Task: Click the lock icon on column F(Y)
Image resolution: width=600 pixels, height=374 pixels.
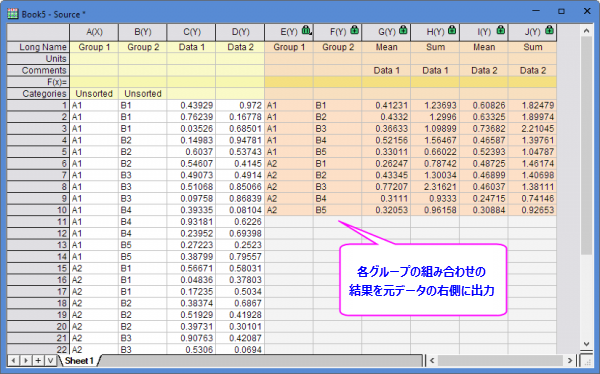Action: tap(354, 30)
